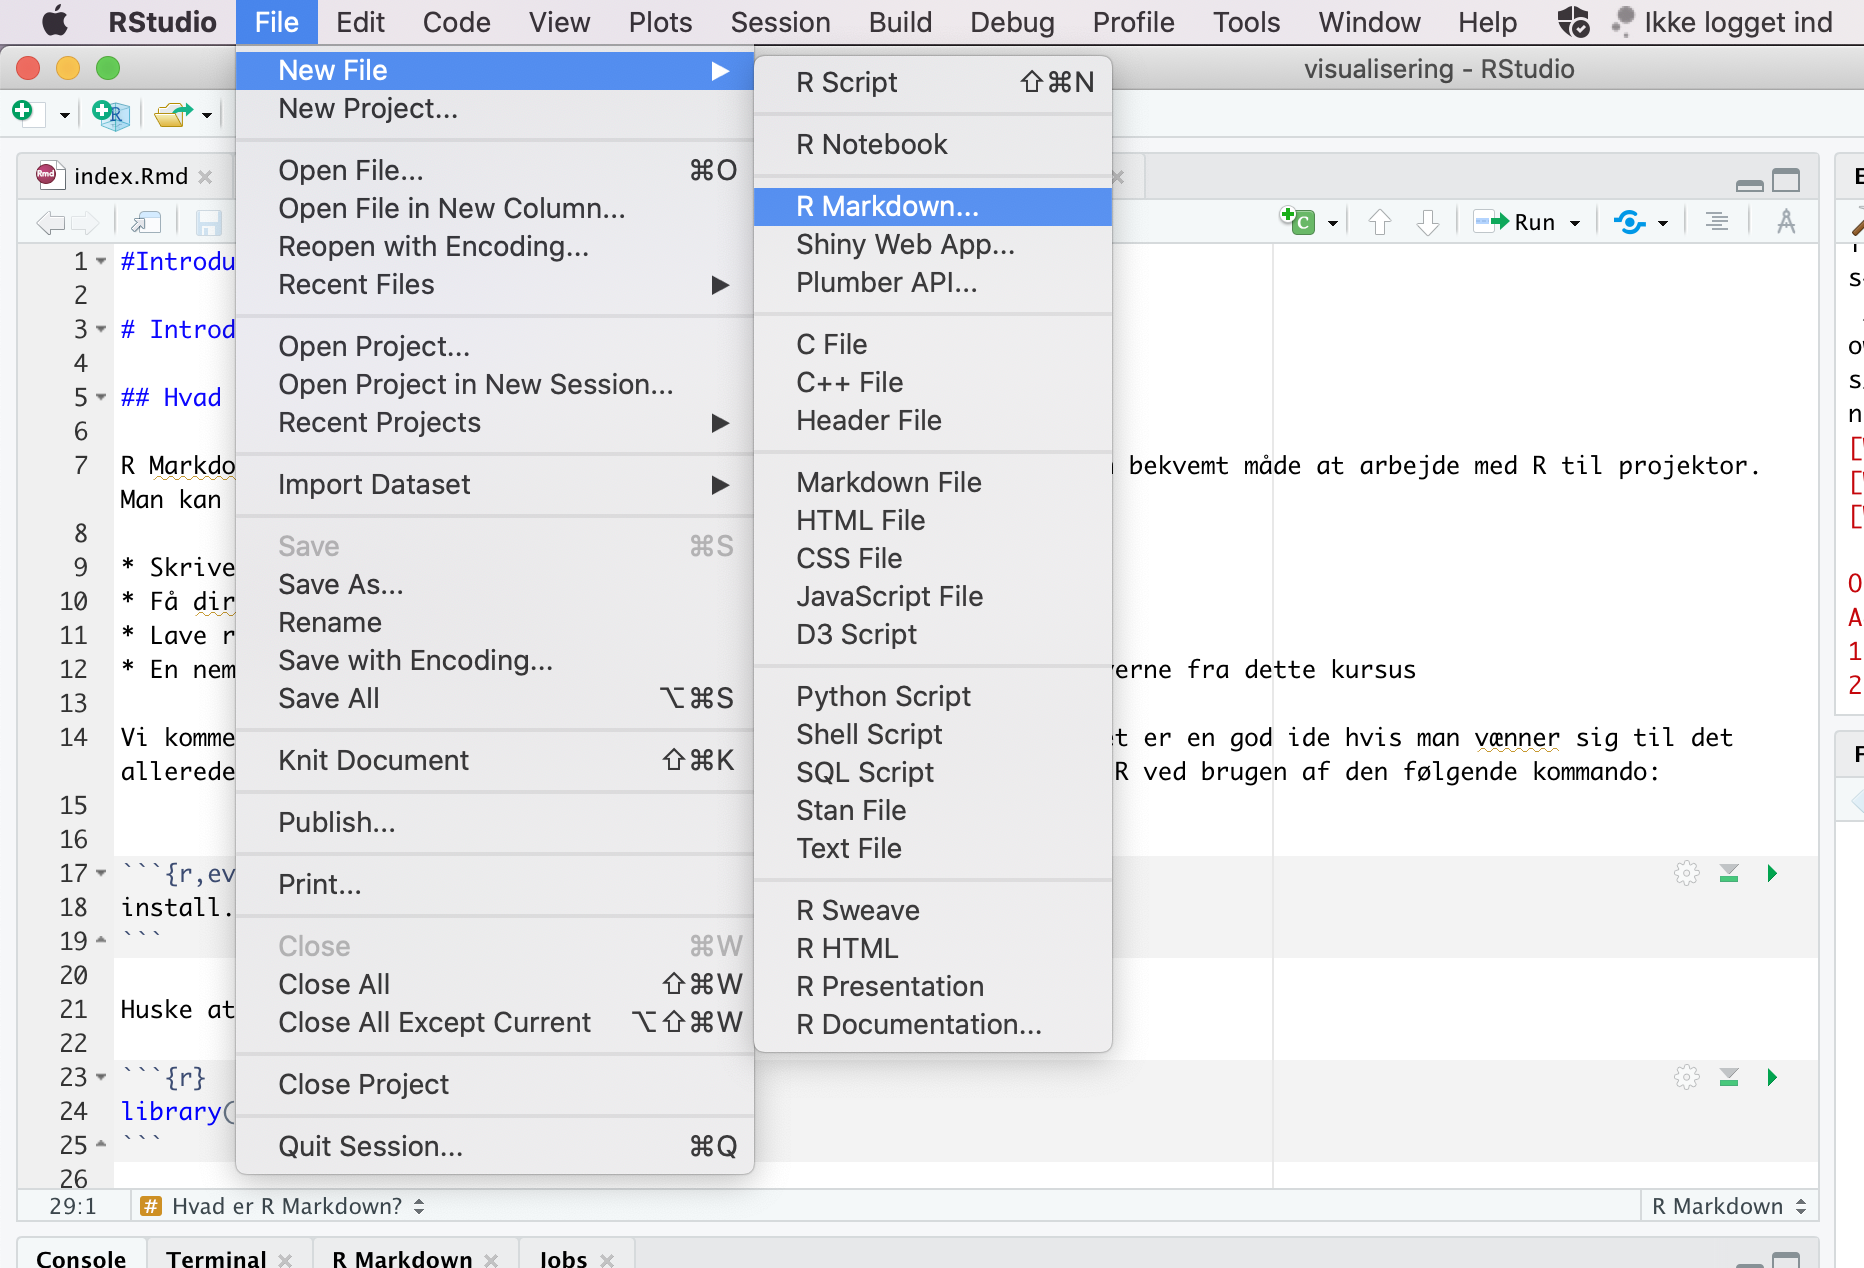
Task: Open the Tools menu
Action: click(1246, 22)
